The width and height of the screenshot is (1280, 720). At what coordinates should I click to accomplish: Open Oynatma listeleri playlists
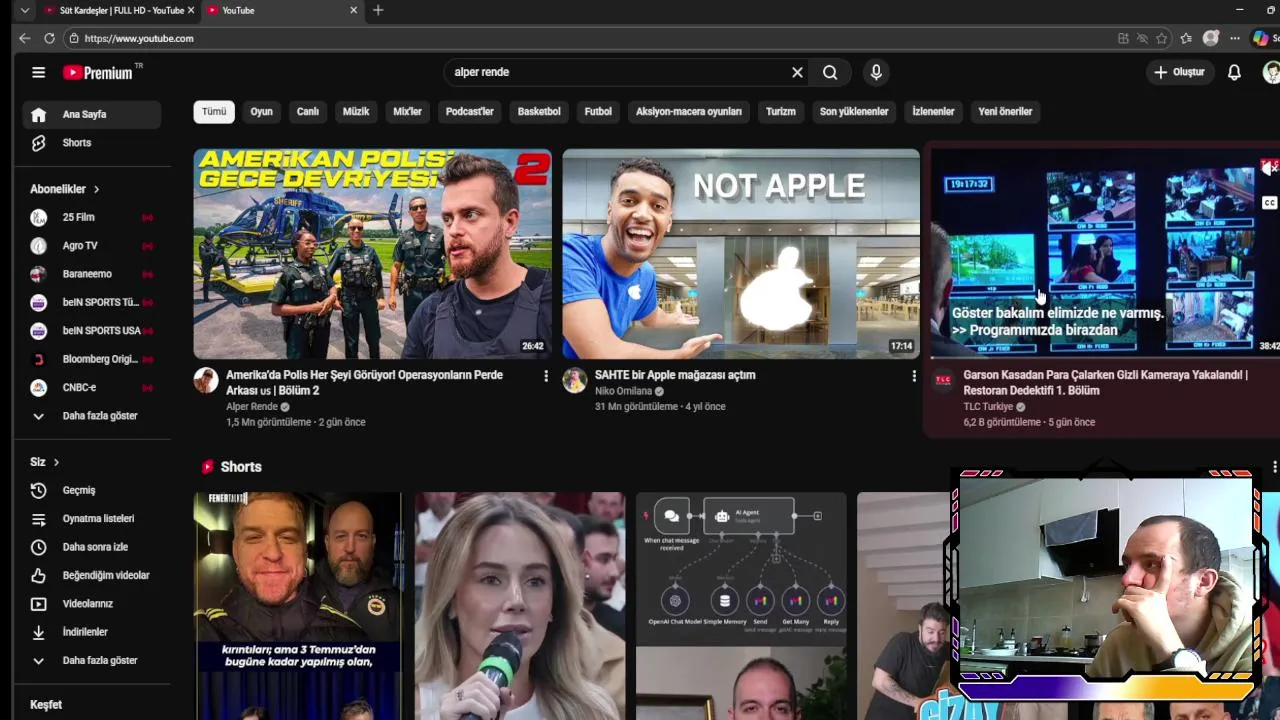pos(92,519)
